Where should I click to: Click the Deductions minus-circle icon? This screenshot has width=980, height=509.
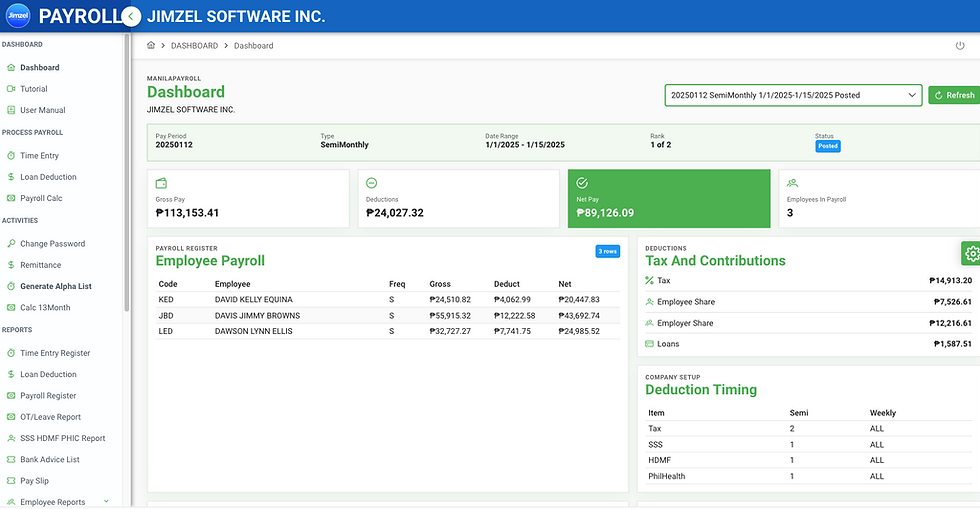coord(371,183)
